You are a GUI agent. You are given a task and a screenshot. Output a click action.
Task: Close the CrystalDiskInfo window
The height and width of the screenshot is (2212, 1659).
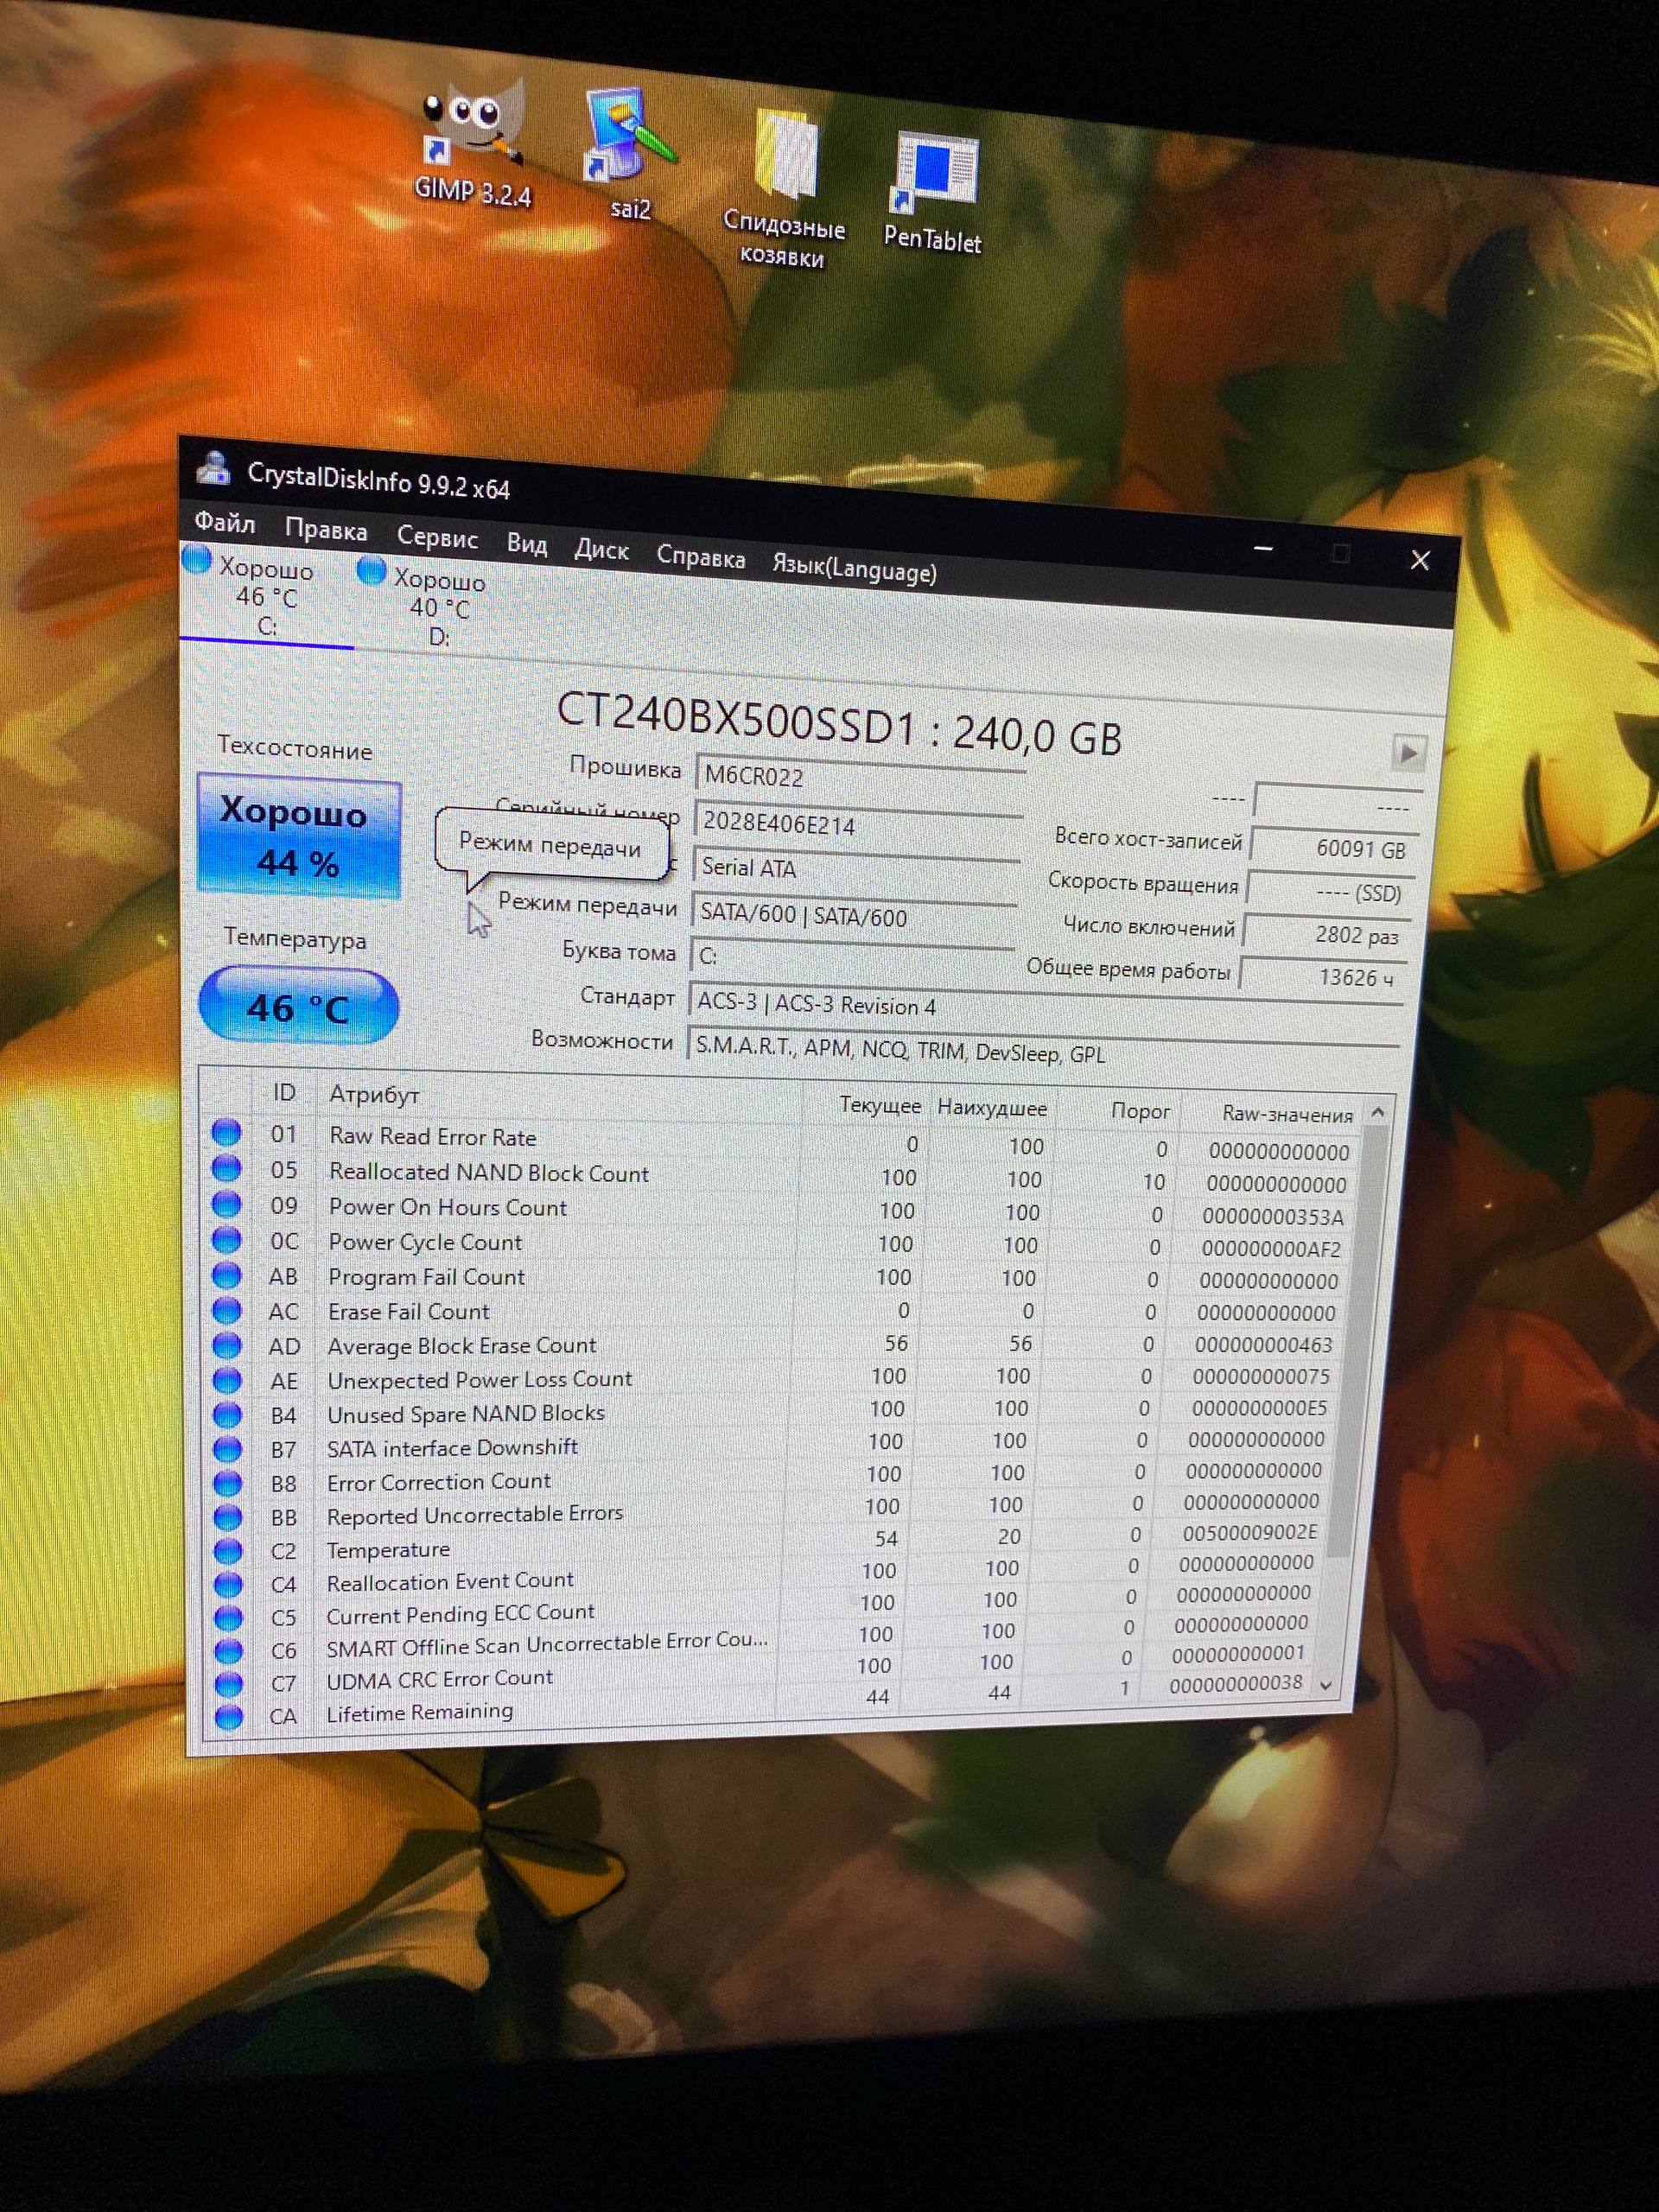(x=1420, y=559)
